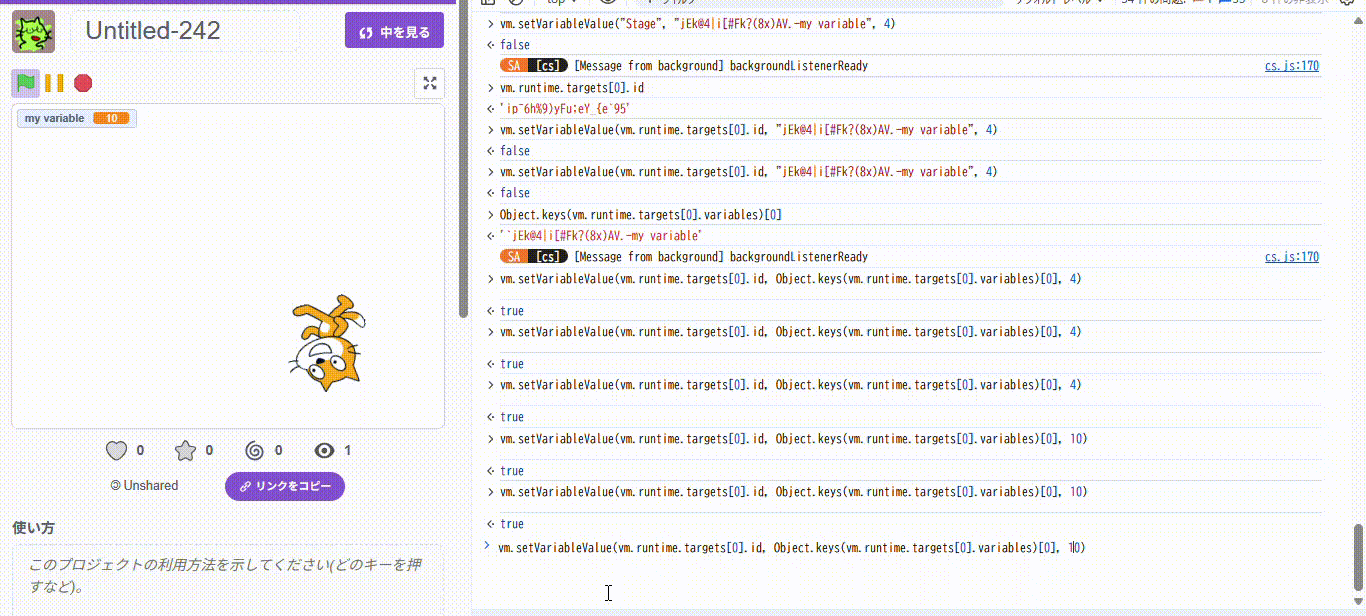
Task: Select the output string 'ip~6h%9)yFu:eY_{e`95'
Action: [x=564, y=108]
